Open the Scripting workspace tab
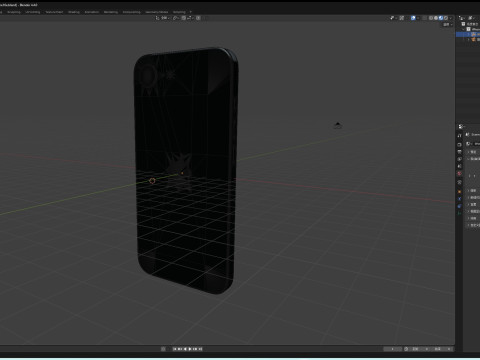Screen dimensions: 480x360 pos(179,12)
